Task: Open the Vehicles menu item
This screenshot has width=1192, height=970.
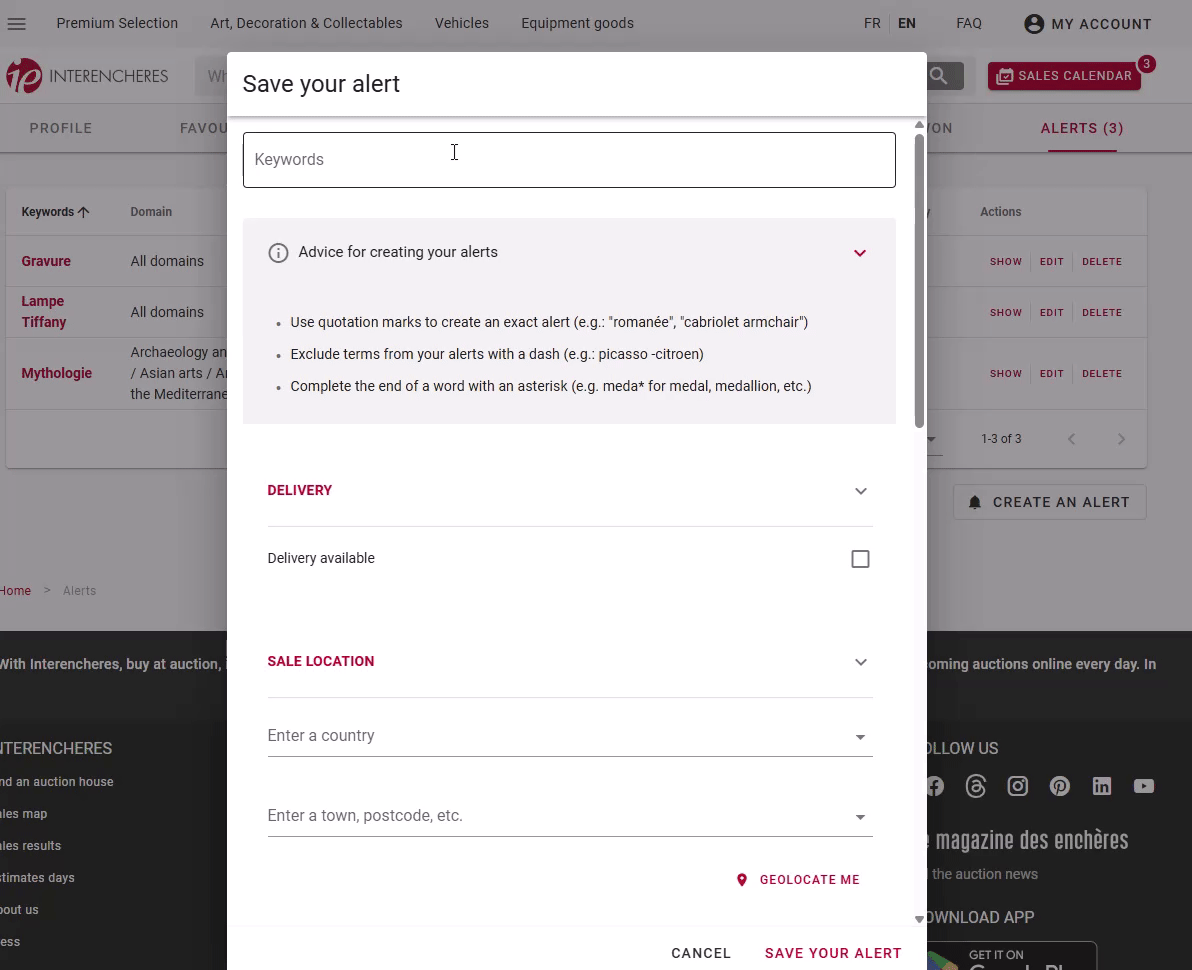Action: pos(462,23)
